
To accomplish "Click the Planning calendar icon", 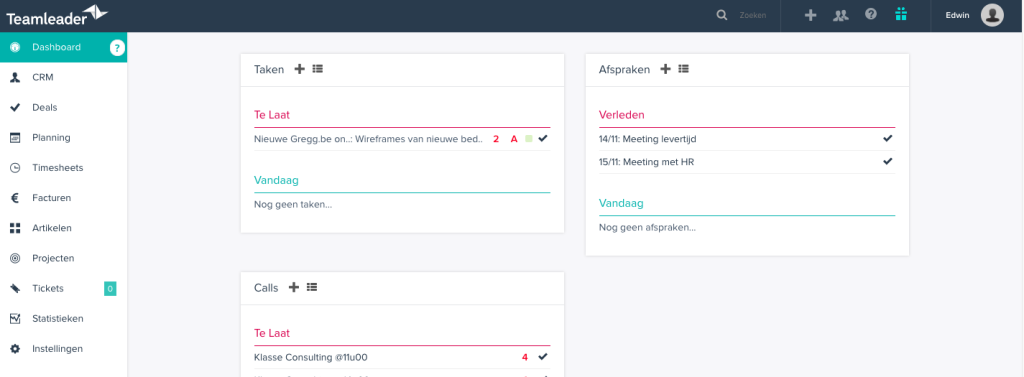I will [x=15, y=137].
